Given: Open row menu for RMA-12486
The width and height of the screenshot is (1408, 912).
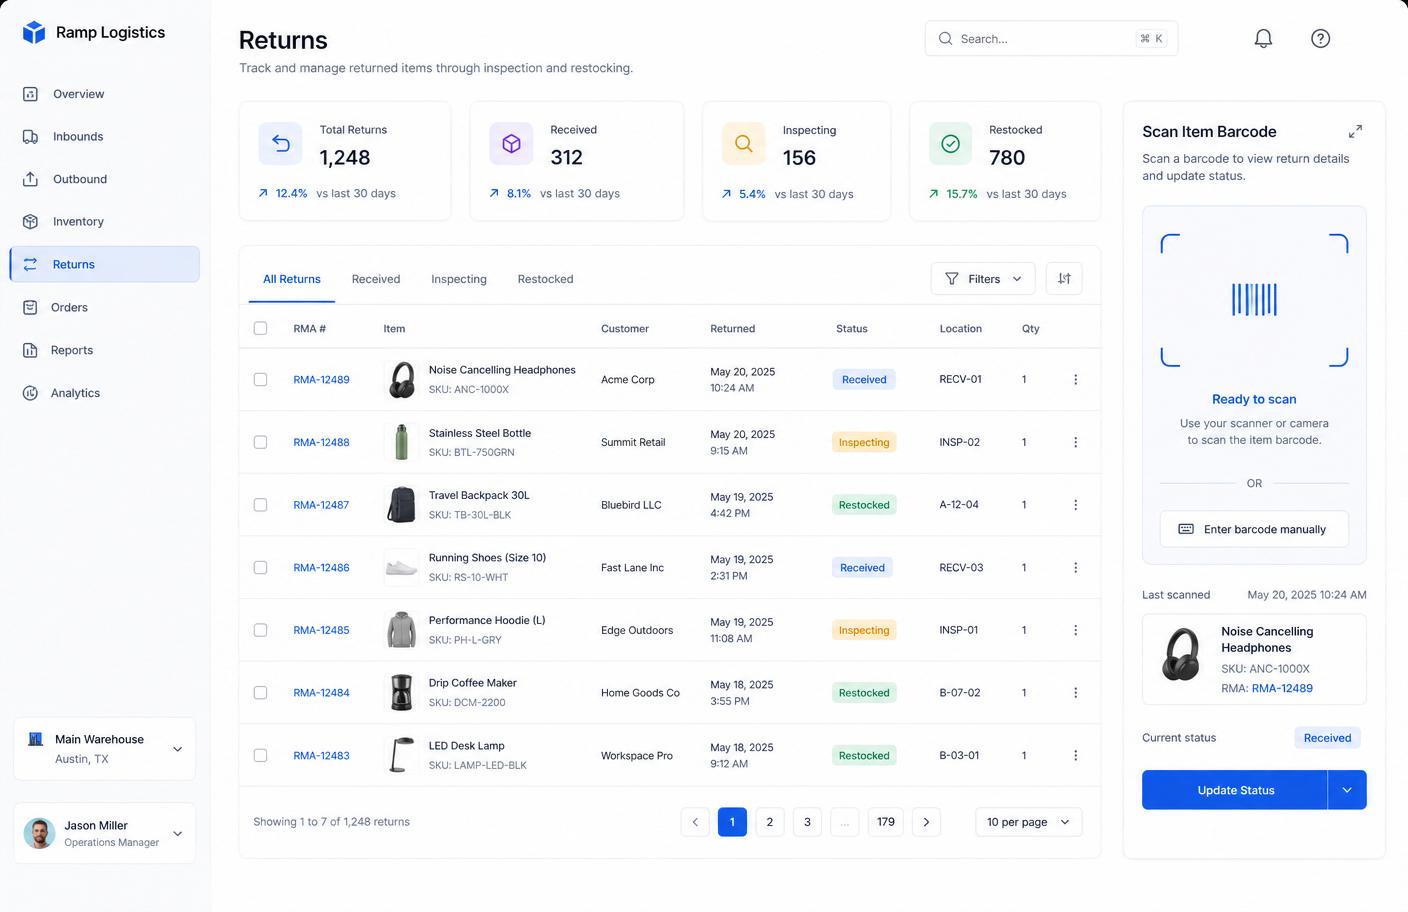Looking at the screenshot, I should coord(1075,567).
